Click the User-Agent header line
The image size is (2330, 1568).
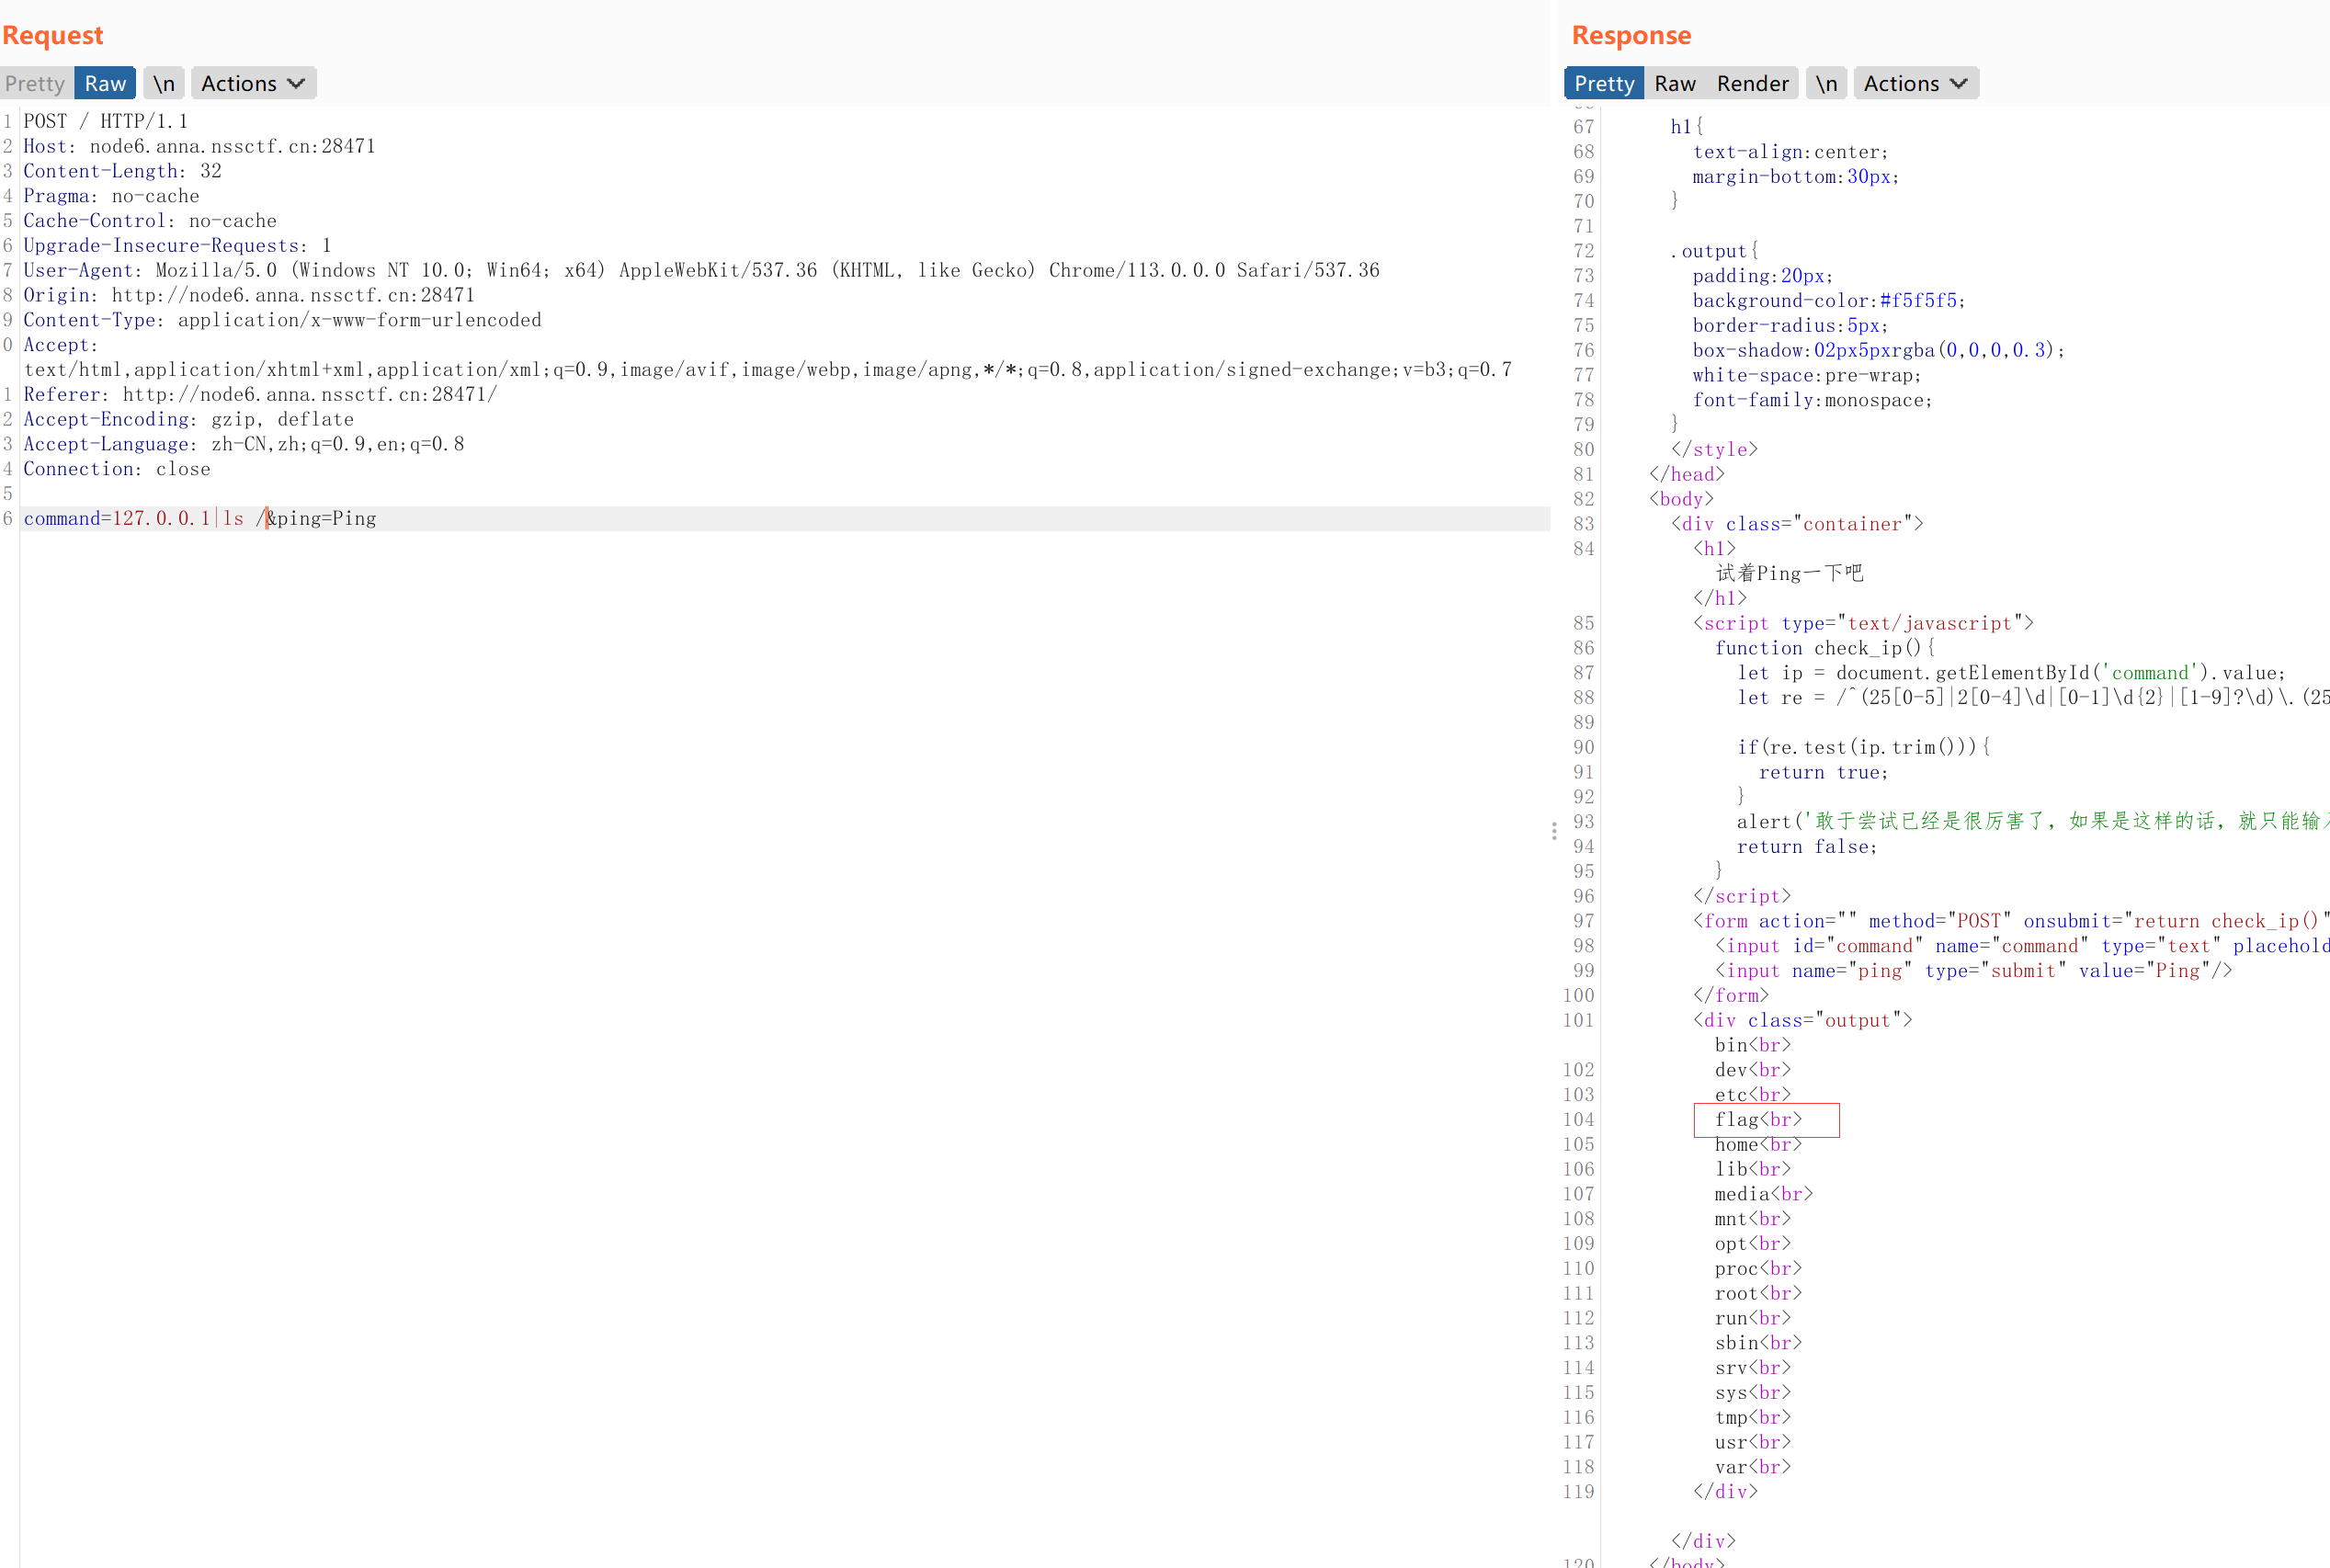pos(701,270)
